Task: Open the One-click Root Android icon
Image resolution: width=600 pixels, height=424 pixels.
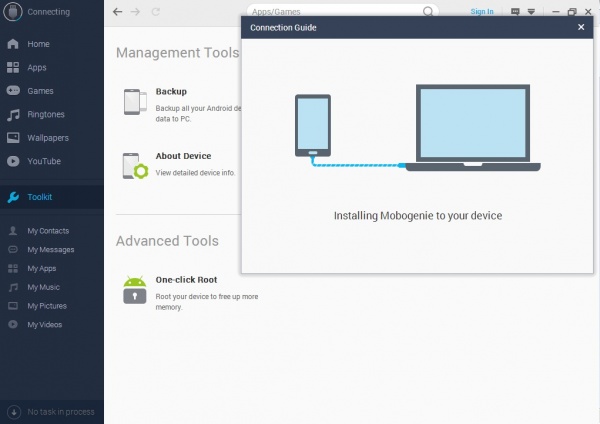Action: 135,290
